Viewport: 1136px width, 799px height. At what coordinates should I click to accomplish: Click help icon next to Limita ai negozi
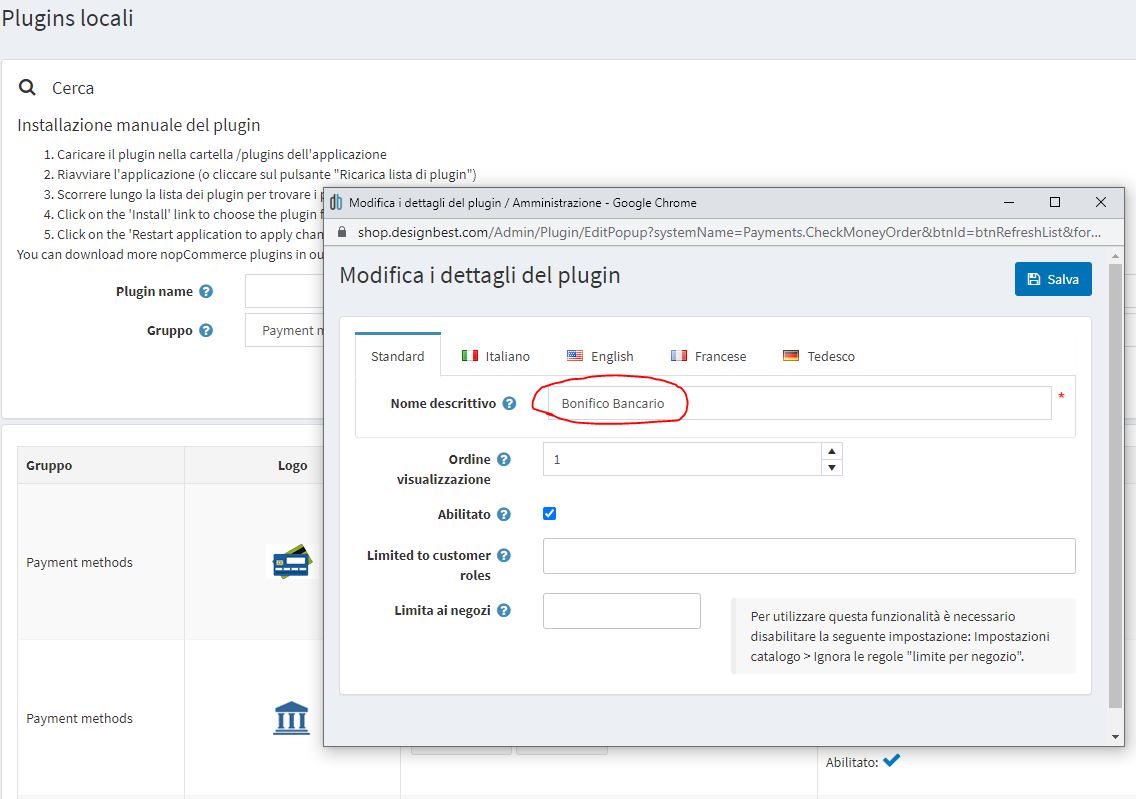pyautogui.click(x=504, y=610)
